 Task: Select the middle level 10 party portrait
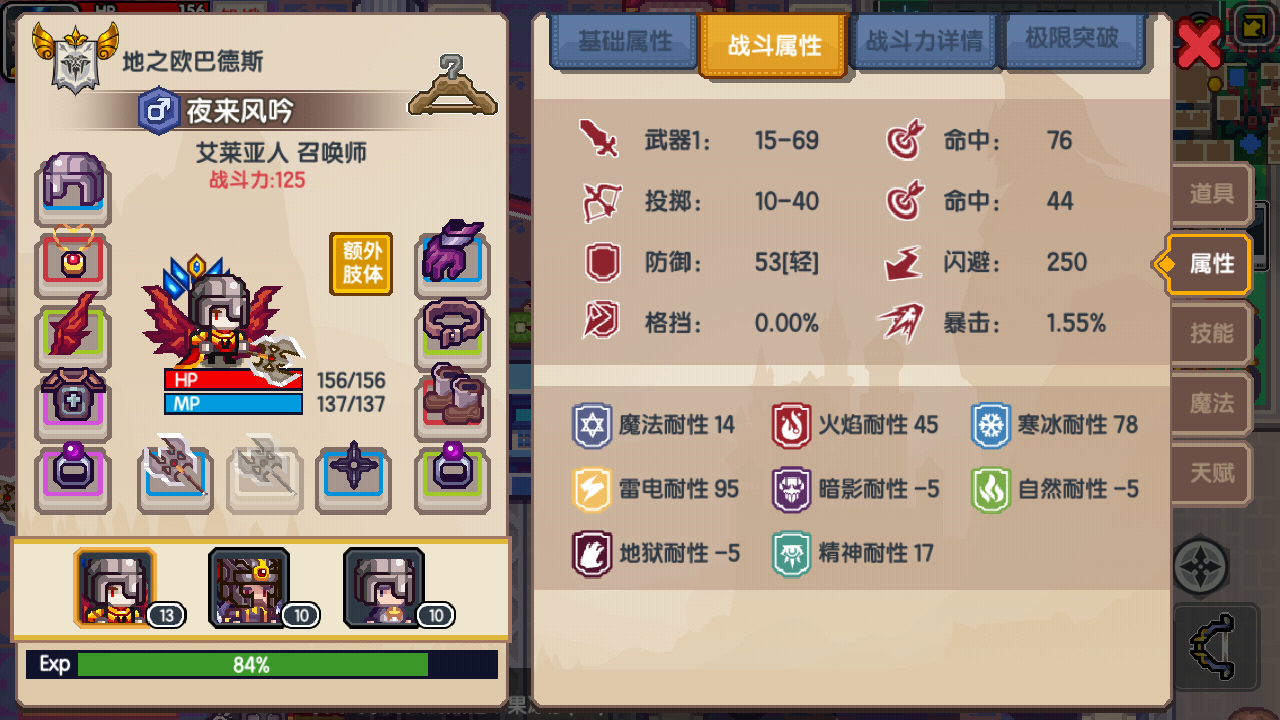pyautogui.click(x=249, y=589)
